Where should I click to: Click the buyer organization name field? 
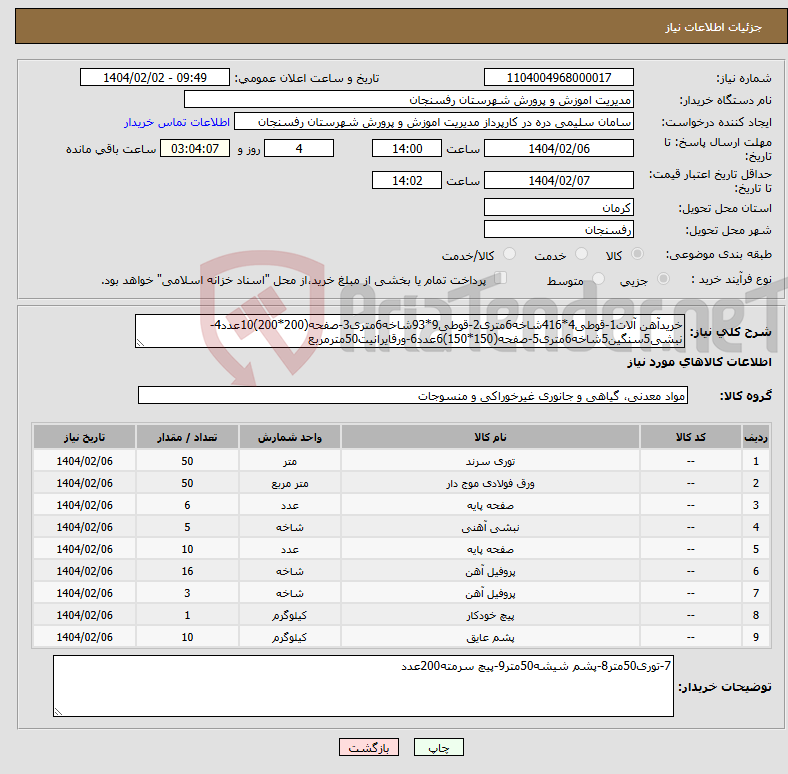point(409,100)
